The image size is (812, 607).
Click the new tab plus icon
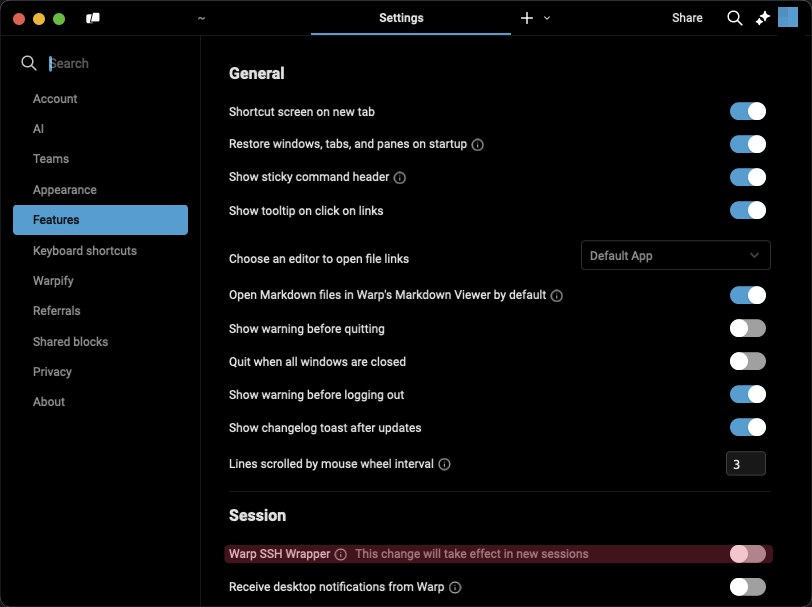(527, 18)
